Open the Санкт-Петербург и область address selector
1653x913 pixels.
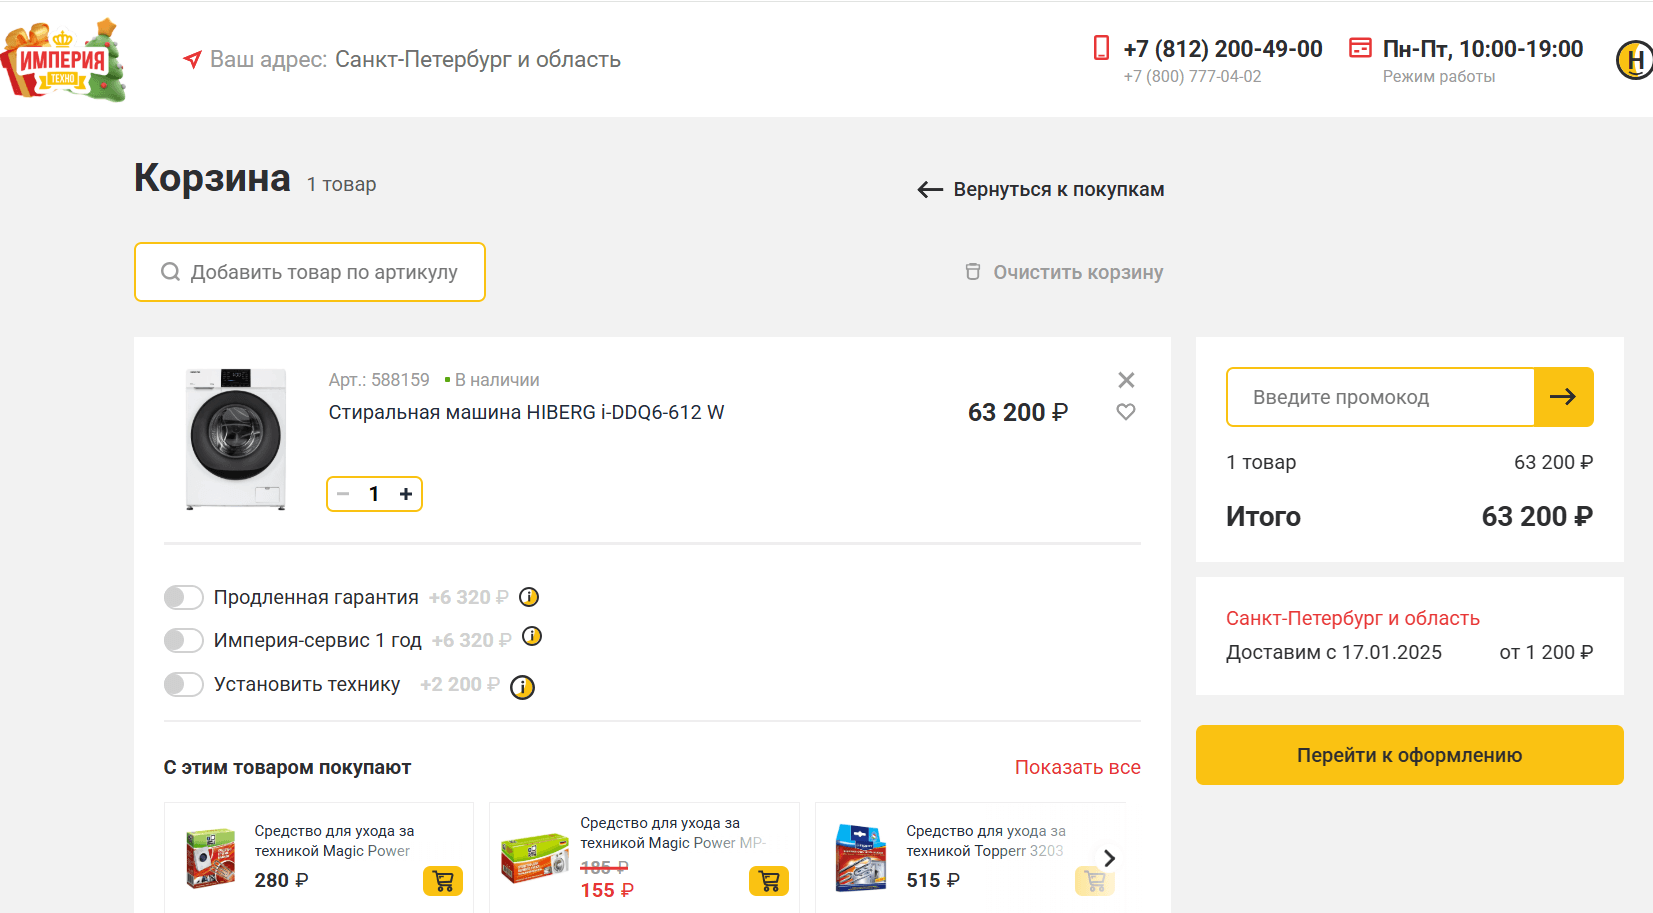click(477, 60)
